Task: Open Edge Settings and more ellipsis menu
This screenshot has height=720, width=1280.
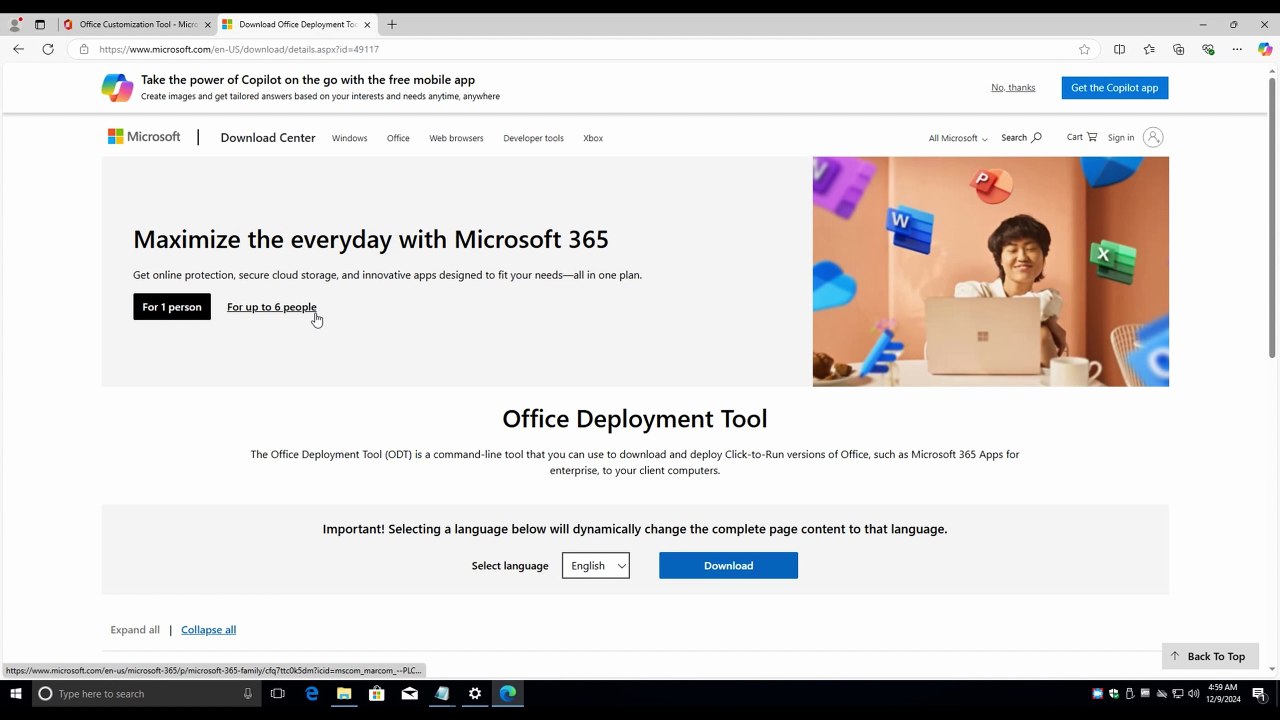Action: click(x=1237, y=49)
